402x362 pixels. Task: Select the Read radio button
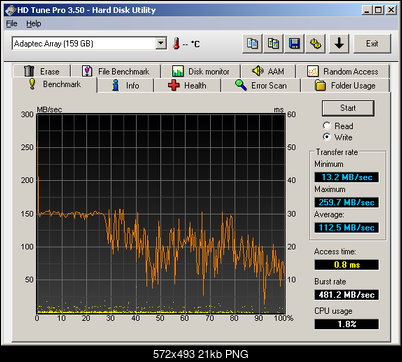[x=327, y=126]
